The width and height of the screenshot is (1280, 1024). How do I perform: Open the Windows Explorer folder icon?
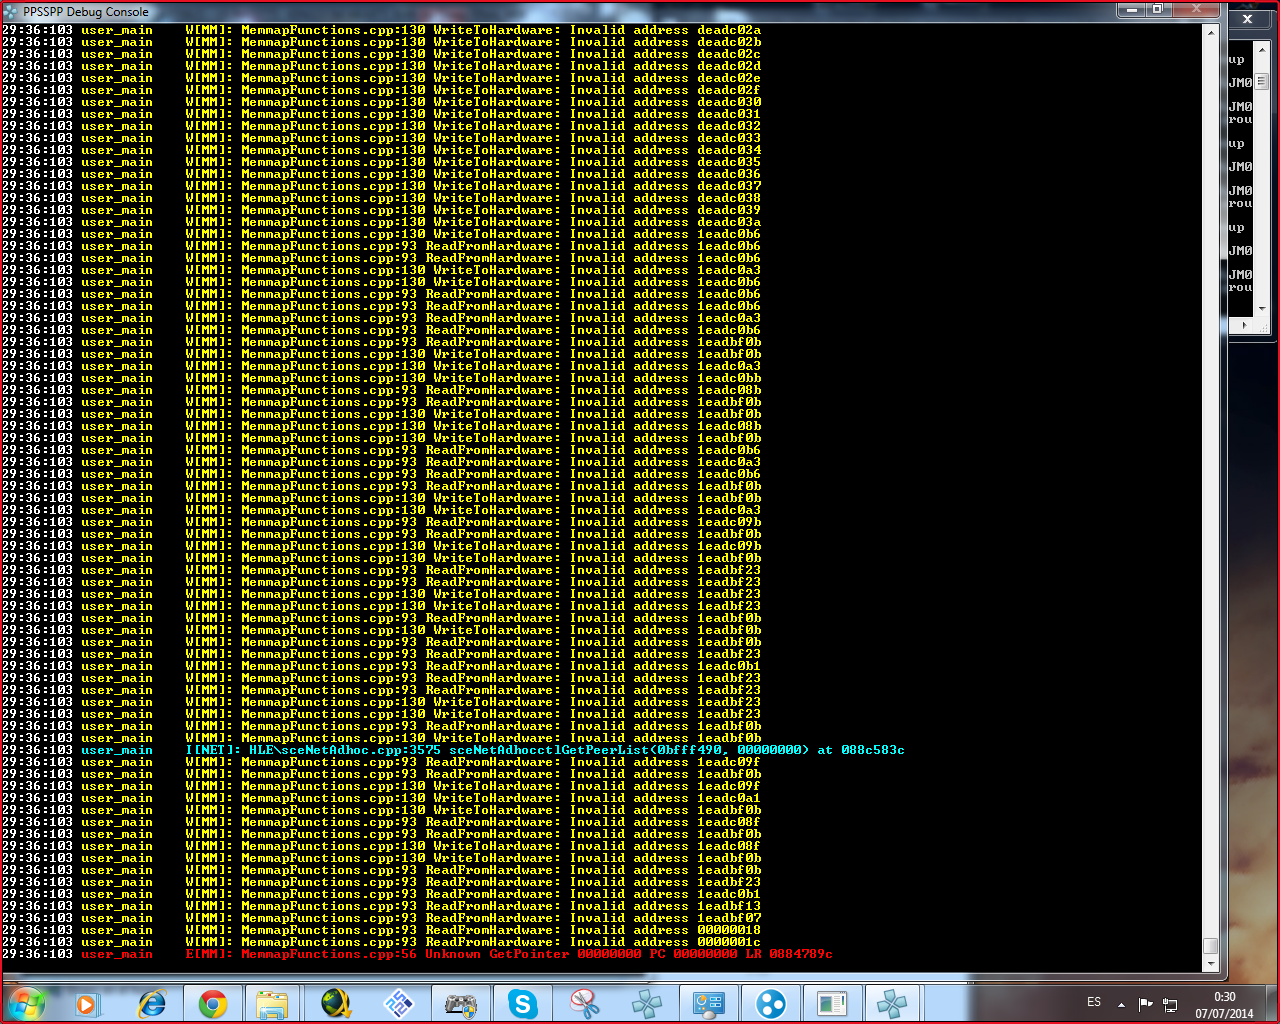pos(272,1003)
